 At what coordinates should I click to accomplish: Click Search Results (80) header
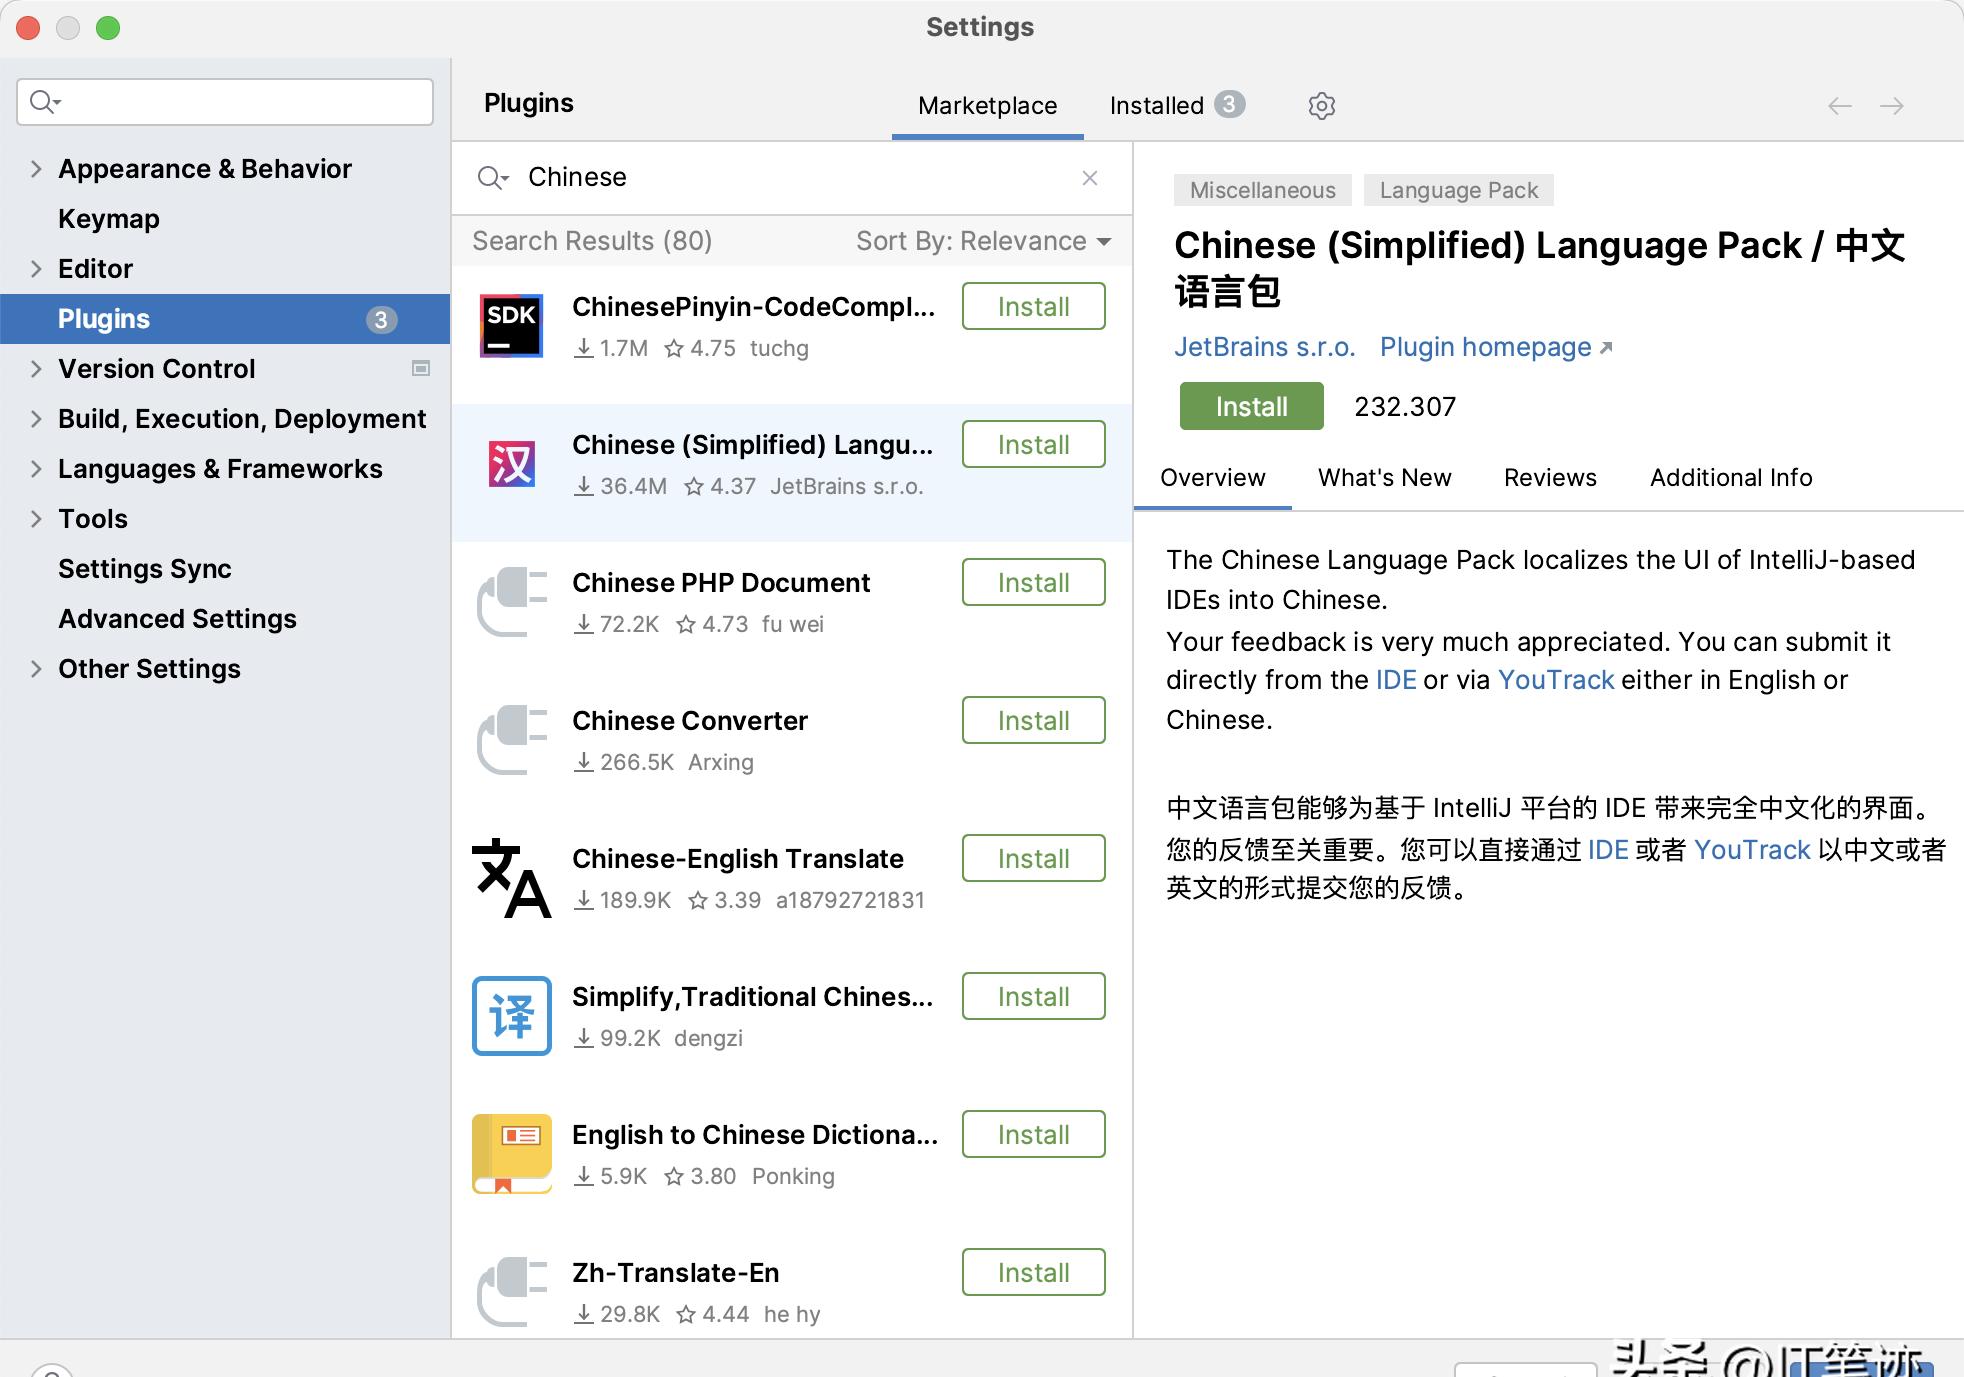[x=592, y=241]
